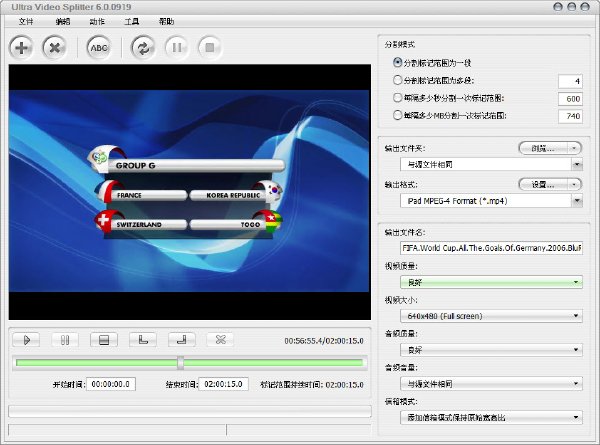Image resolution: width=600 pixels, height=445 pixels.
Task: Play the video preview
Action: 26,340
